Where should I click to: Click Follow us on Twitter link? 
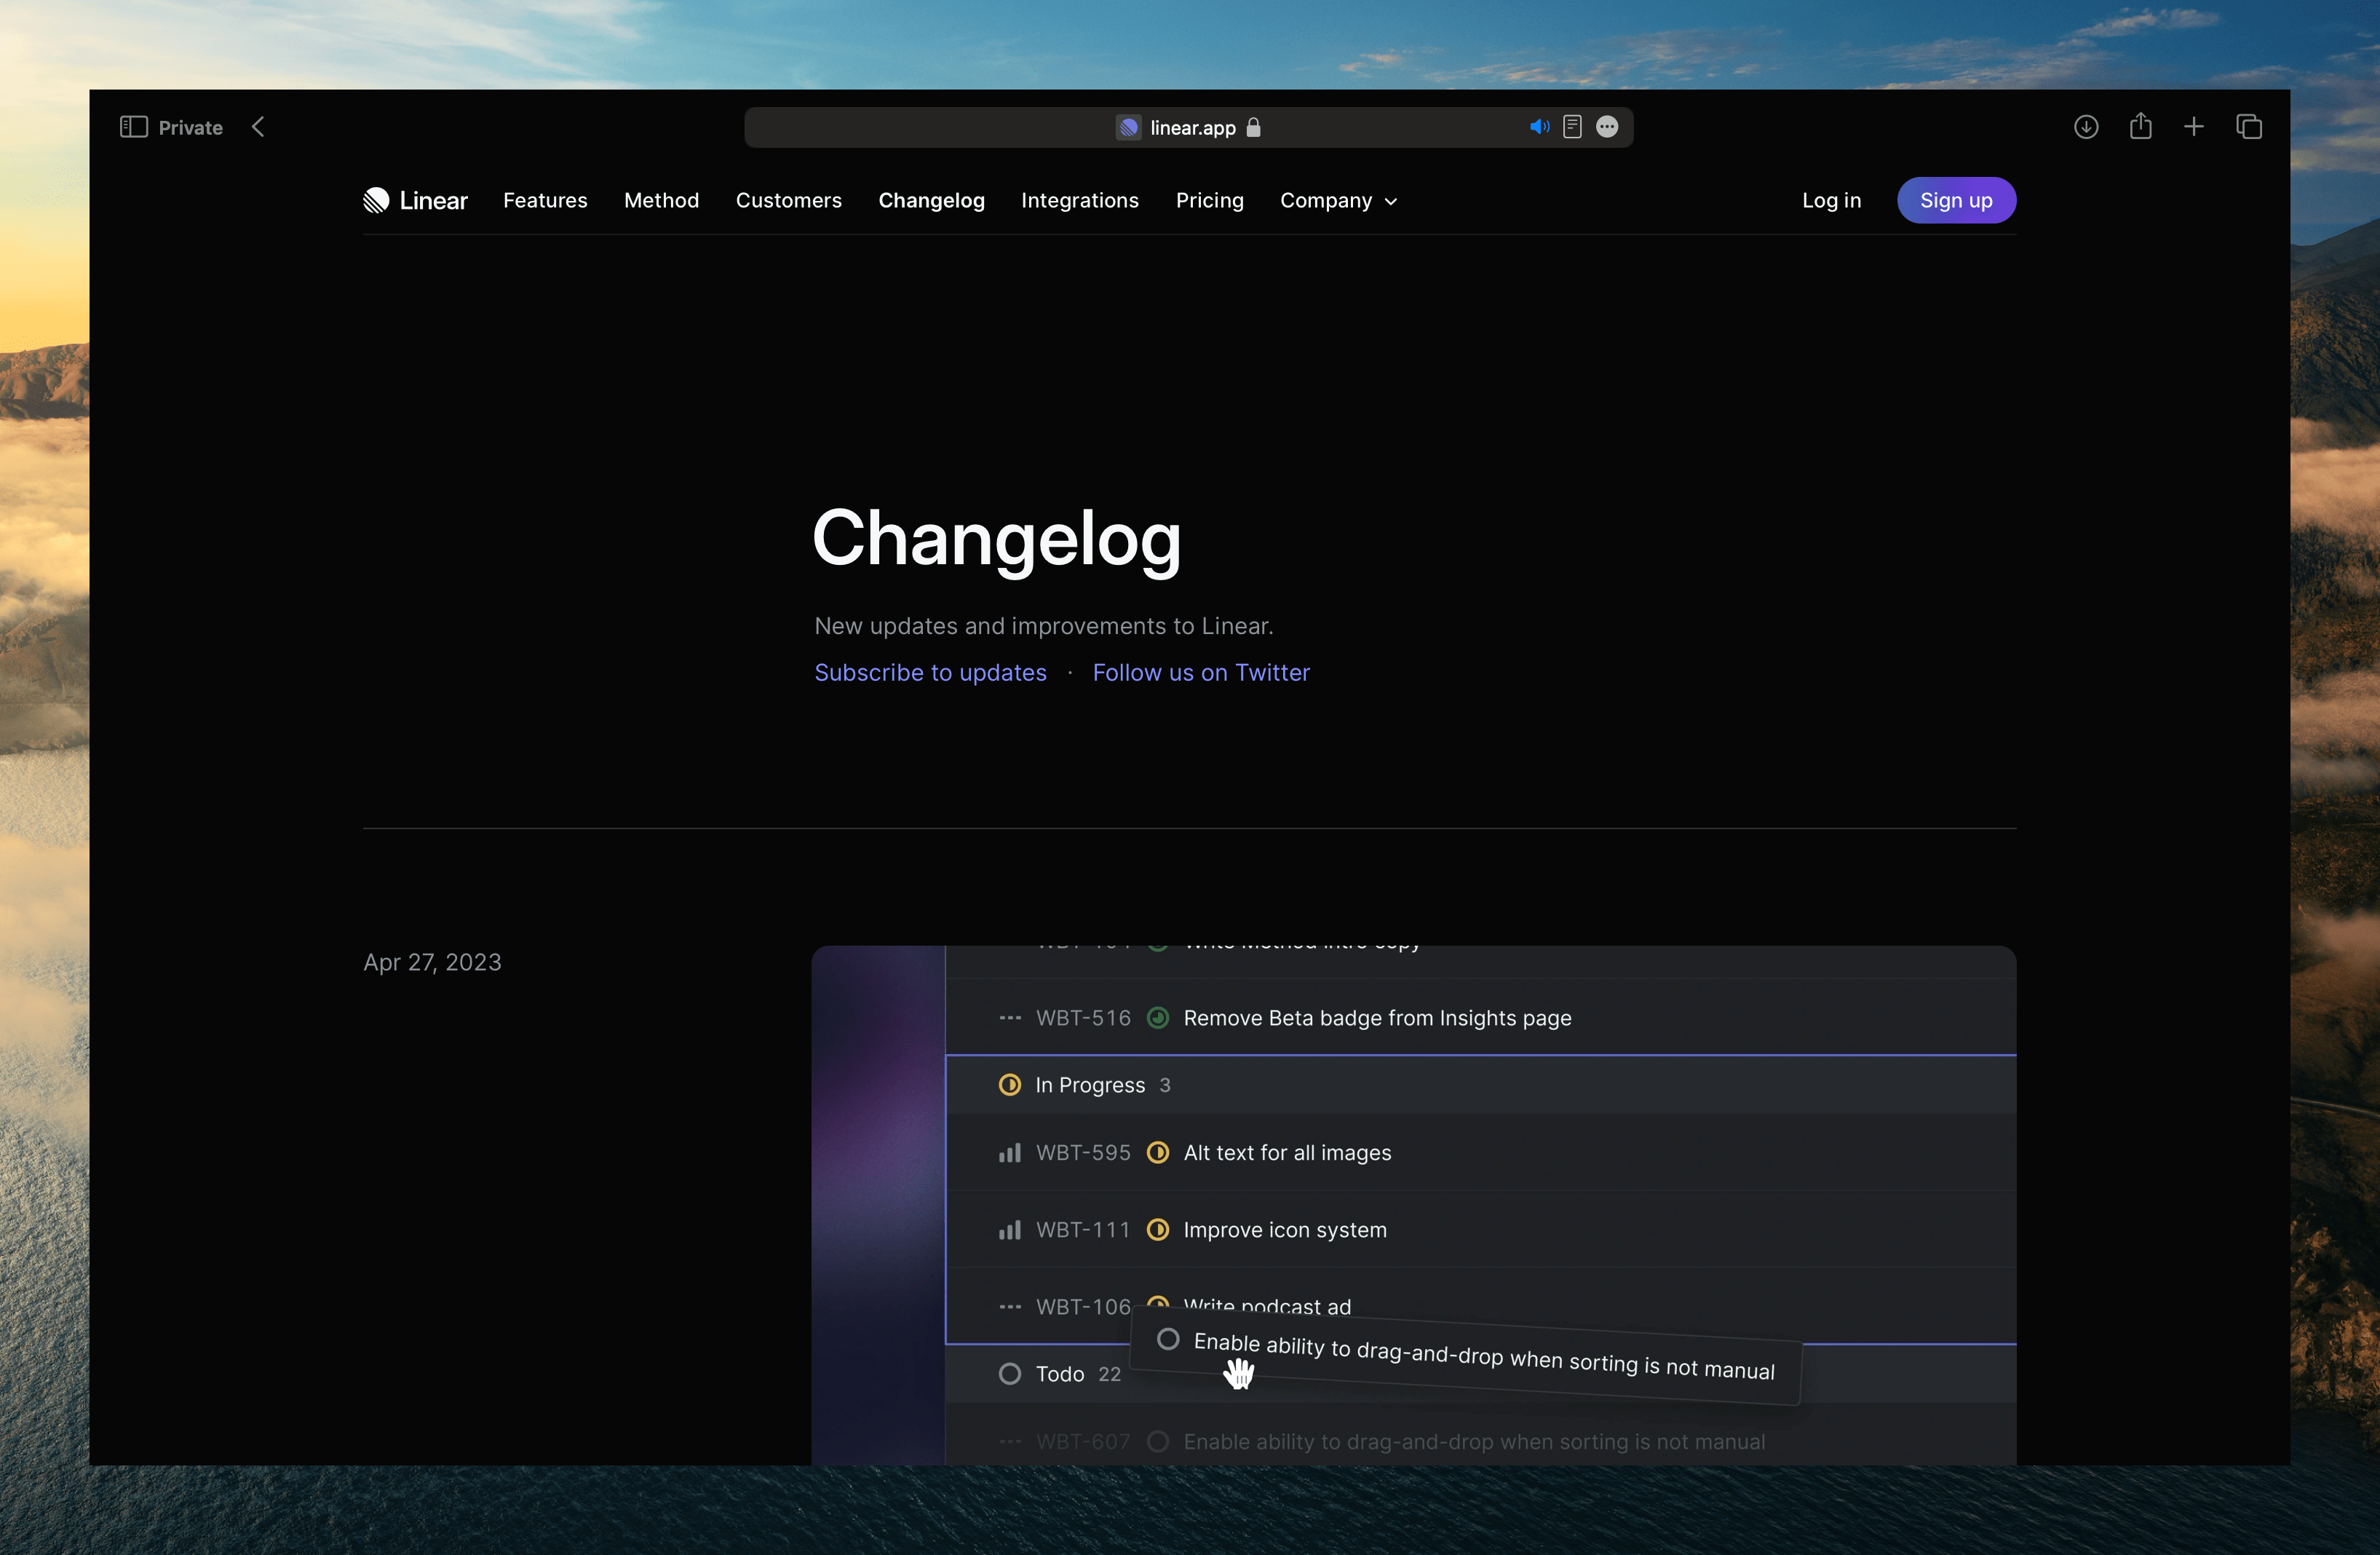(1202, 672)
